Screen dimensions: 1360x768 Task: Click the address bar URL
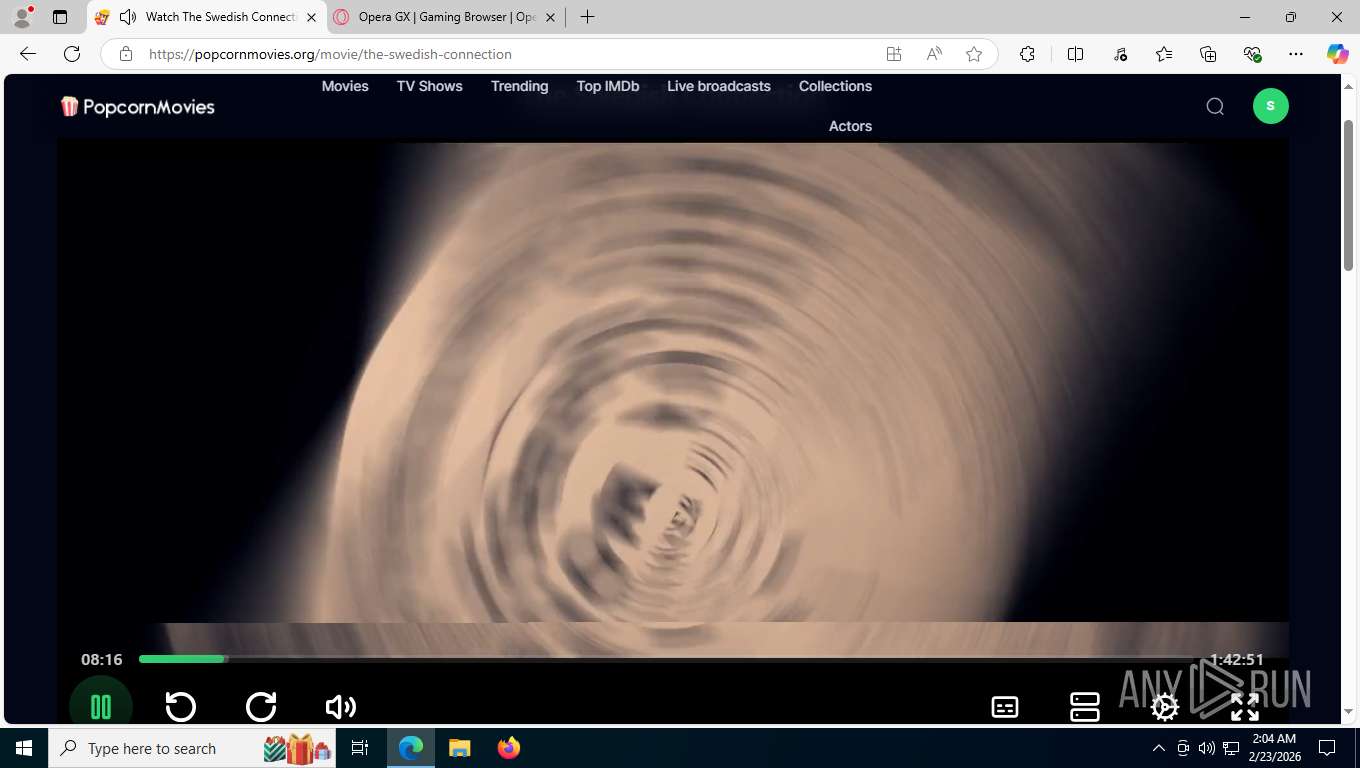[330, 54]
